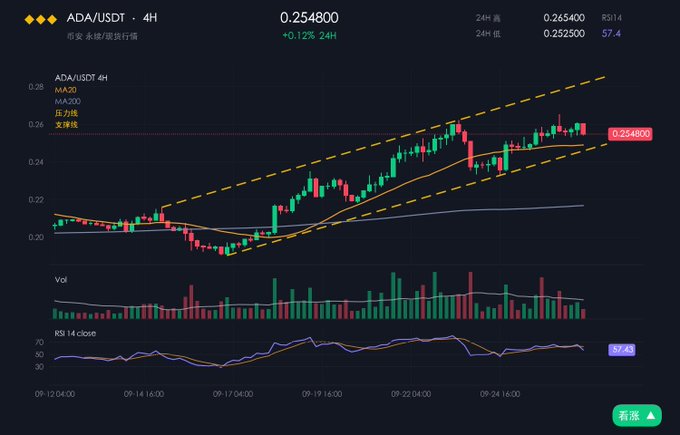Click the up triangle in 看涨 button
This screenshot has height=435, width=680.
point(651,415)
